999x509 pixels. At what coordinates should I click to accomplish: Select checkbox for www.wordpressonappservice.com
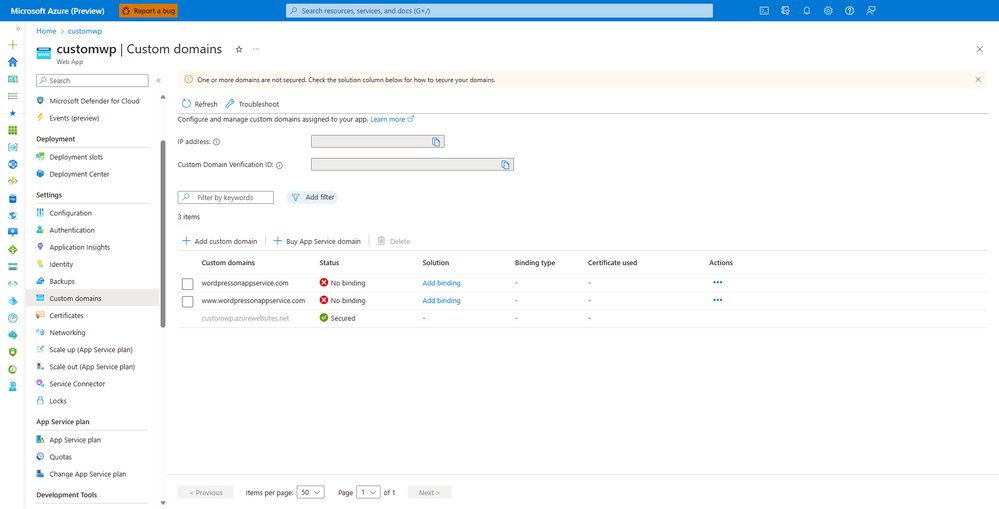tap(187, 301)
